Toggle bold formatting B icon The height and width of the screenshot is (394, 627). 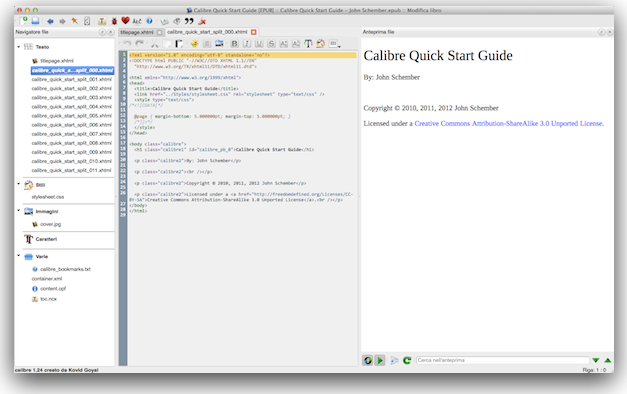[234, 44]
